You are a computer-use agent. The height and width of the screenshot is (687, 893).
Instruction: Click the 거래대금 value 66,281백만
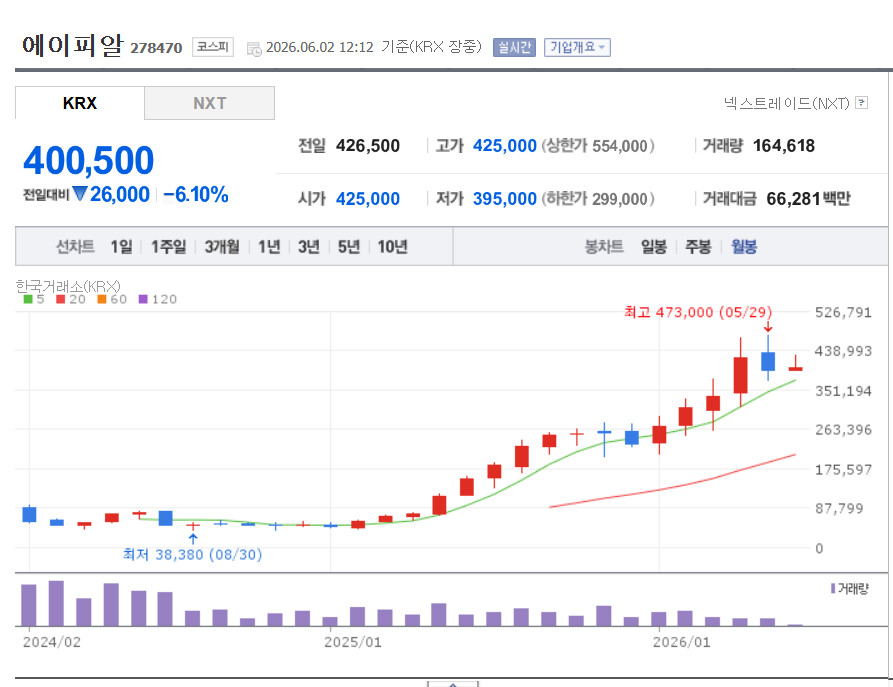(808, 199)
